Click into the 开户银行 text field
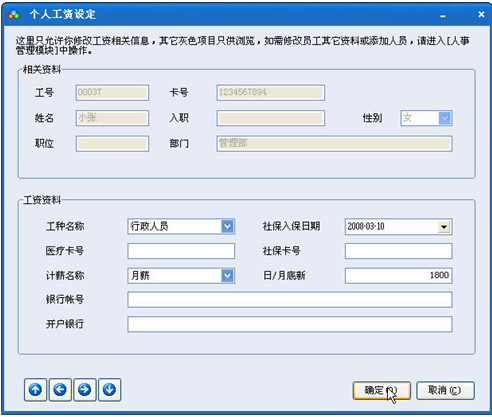492x417 pixels. [290, 324]
